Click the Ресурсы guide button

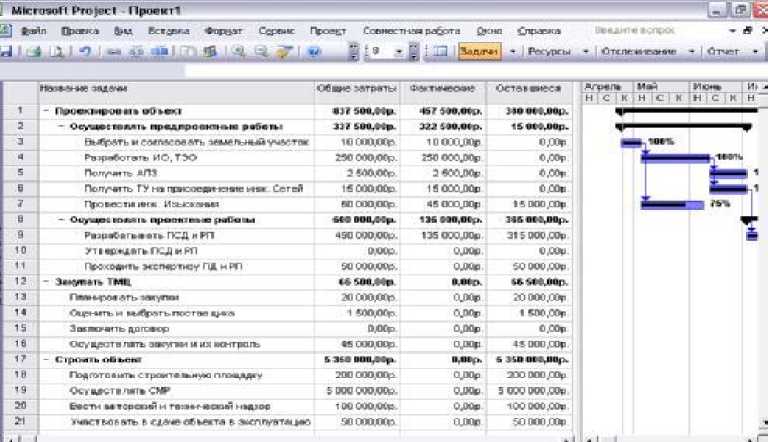[x=549, y=51]
